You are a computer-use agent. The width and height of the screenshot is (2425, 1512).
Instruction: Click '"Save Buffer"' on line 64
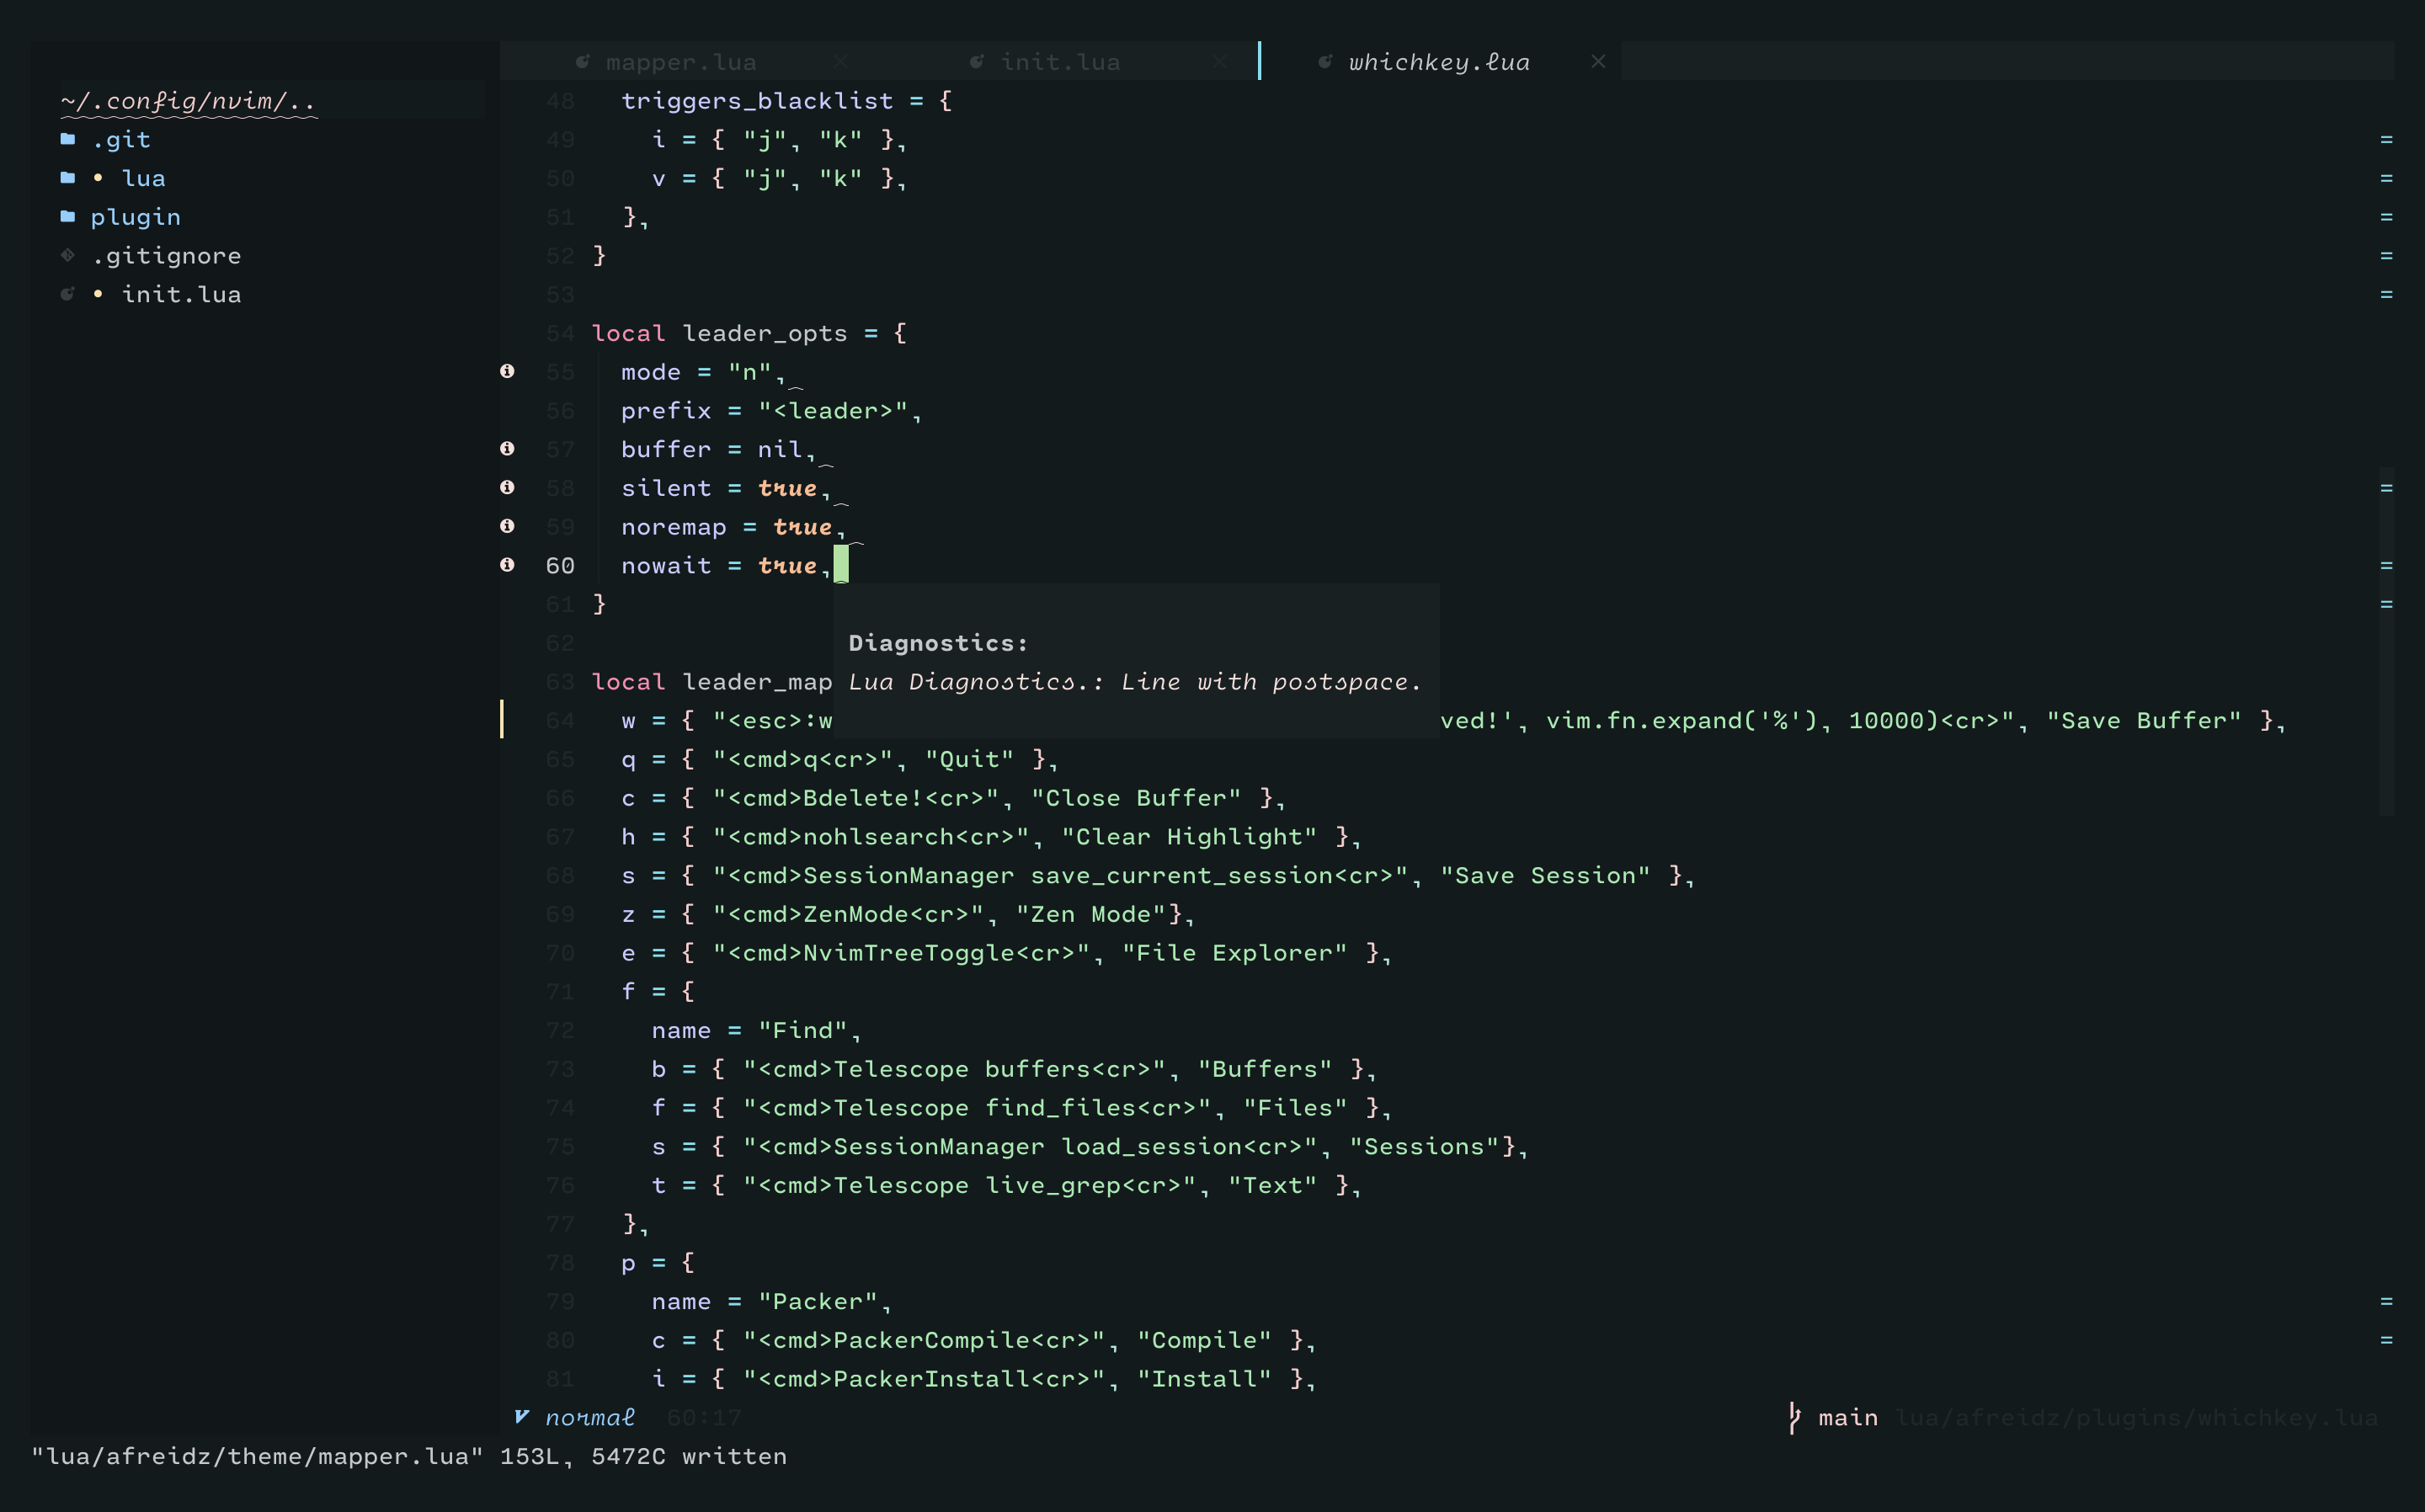point(2143,721)
